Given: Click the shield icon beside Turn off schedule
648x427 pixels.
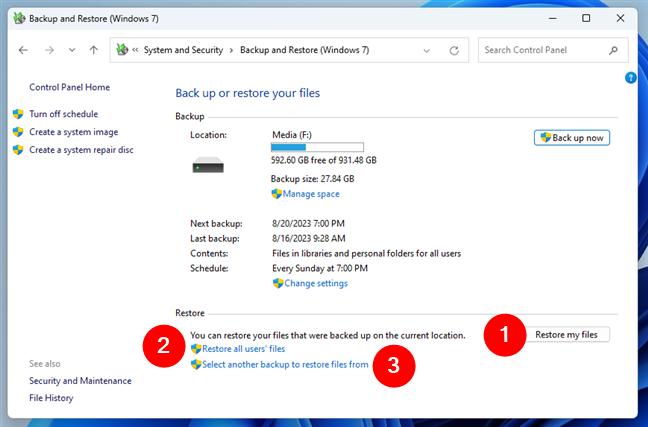Looking at the screenshot, I should pos(18,114).
